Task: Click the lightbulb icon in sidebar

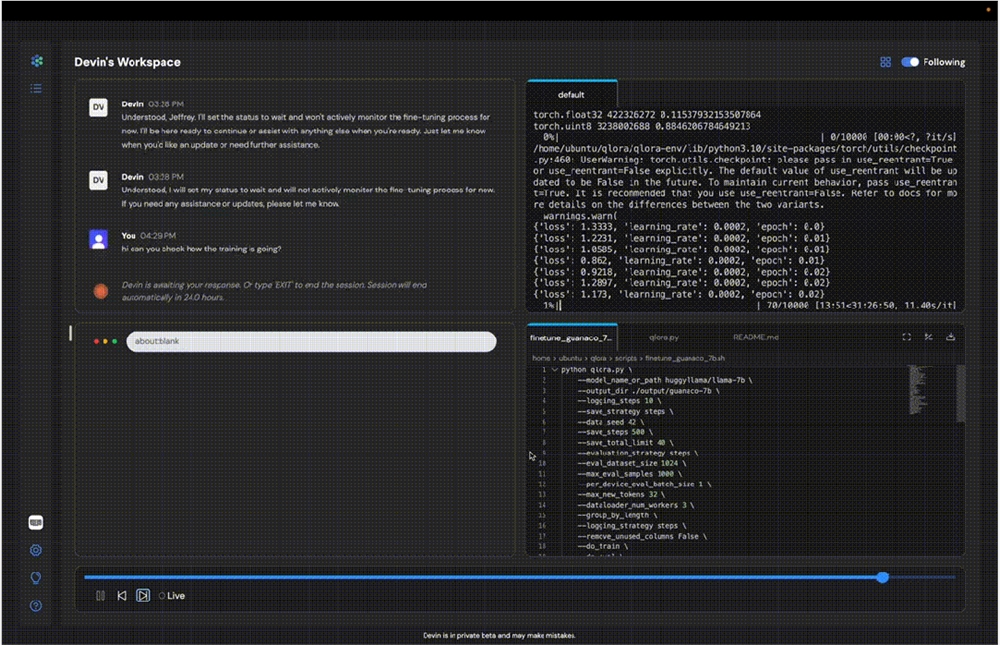Action: (x=36, y=577)
